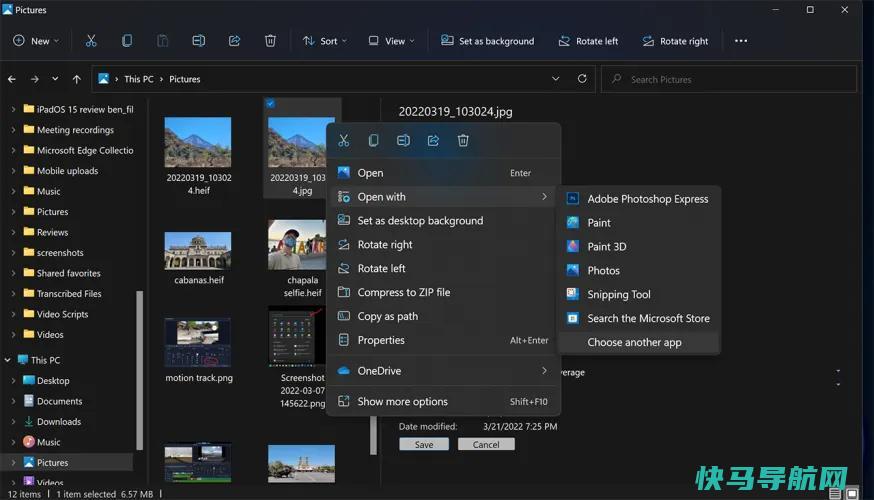This screenshot has width=874, height=500.
Task: Go up one folder with the up arrow
Action: pyautogui.click(x=76, y=79)
